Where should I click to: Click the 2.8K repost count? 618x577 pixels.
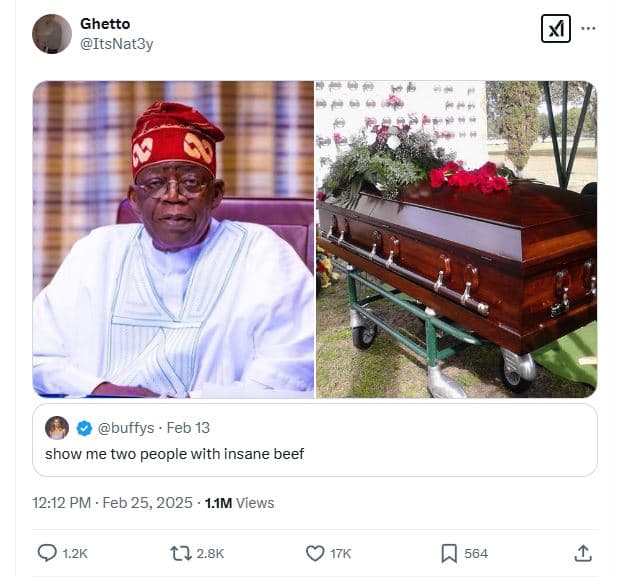(210, 553)
